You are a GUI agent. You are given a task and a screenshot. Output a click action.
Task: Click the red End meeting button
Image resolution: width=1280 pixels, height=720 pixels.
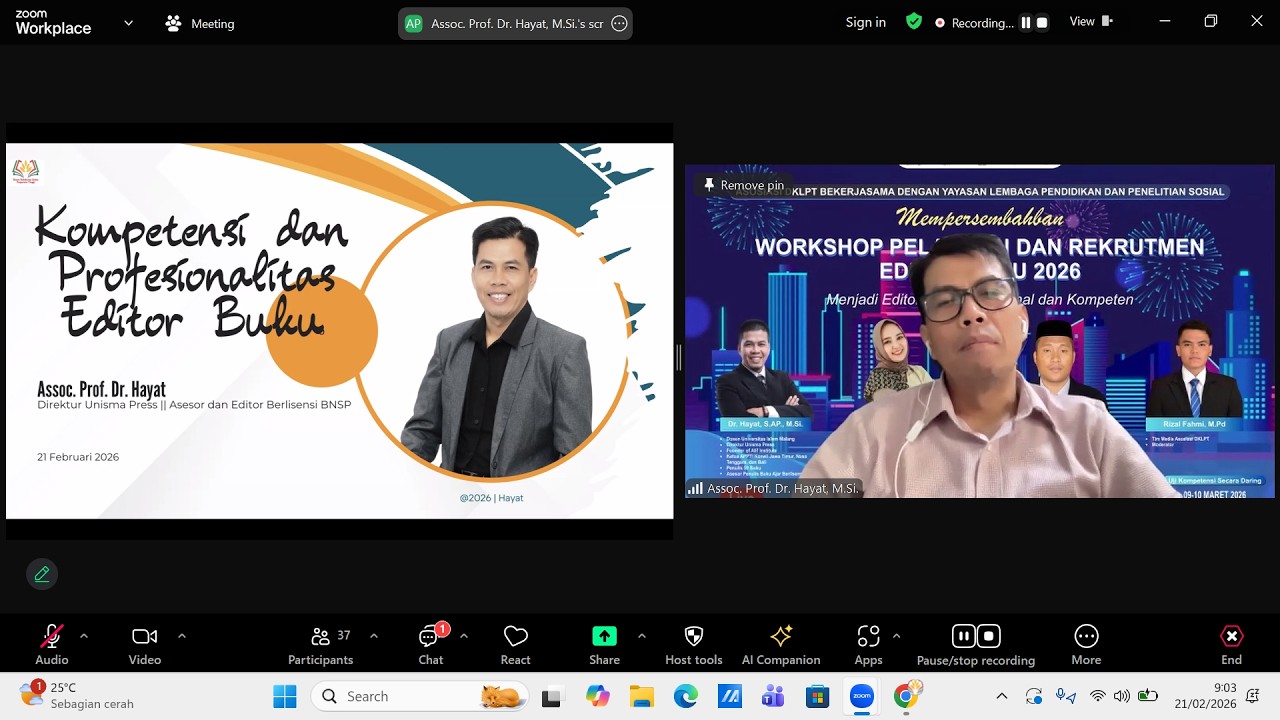1232,644
